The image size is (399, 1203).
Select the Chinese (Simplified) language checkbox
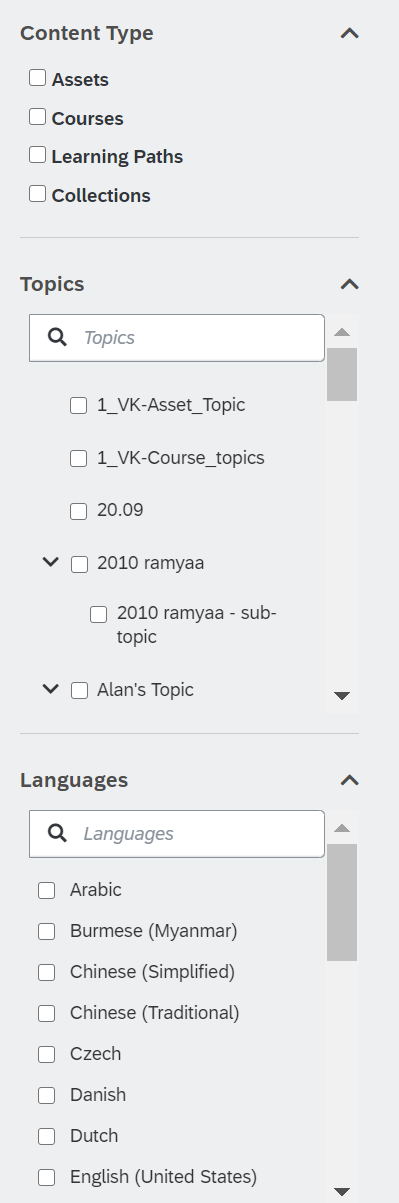tap(46, 972)
